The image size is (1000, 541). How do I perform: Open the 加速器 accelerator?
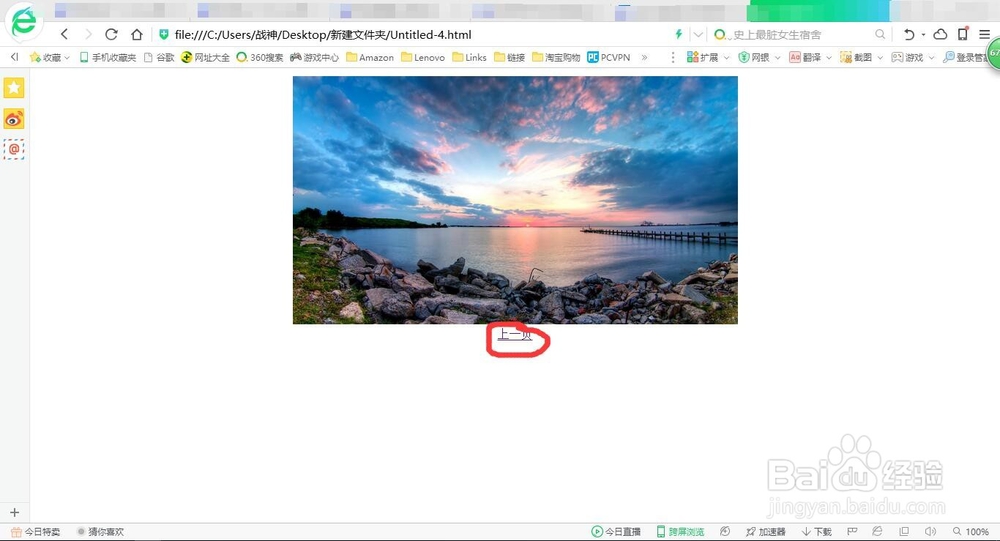click(766, 531)
